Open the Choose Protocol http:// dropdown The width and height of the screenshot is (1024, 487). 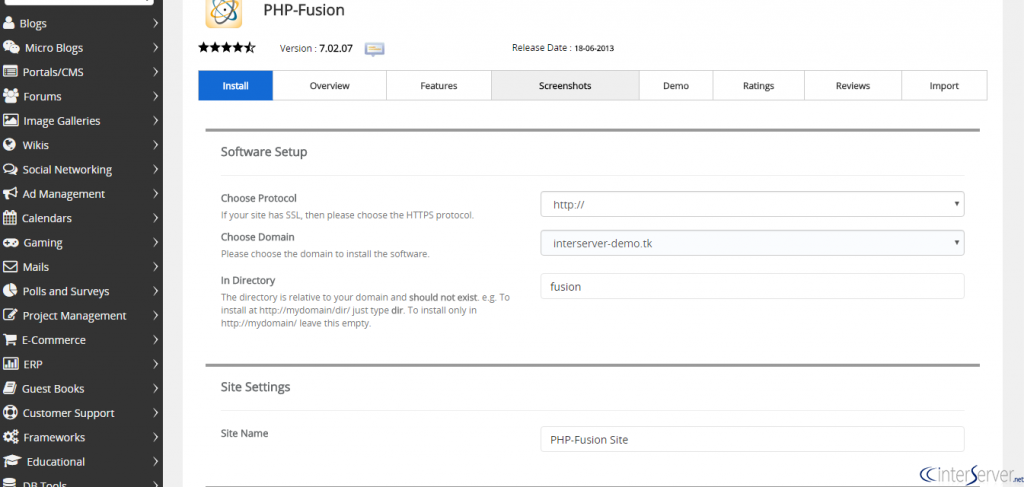point(752,204)
